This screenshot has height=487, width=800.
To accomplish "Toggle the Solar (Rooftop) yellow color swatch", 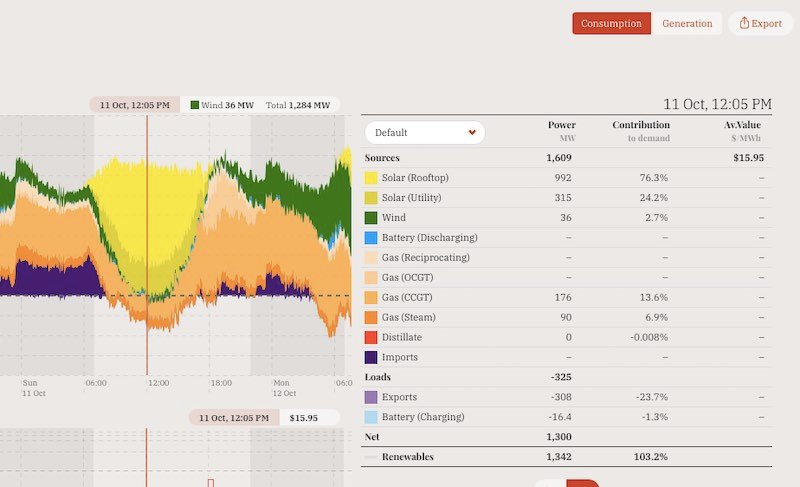I will (371, 178).
